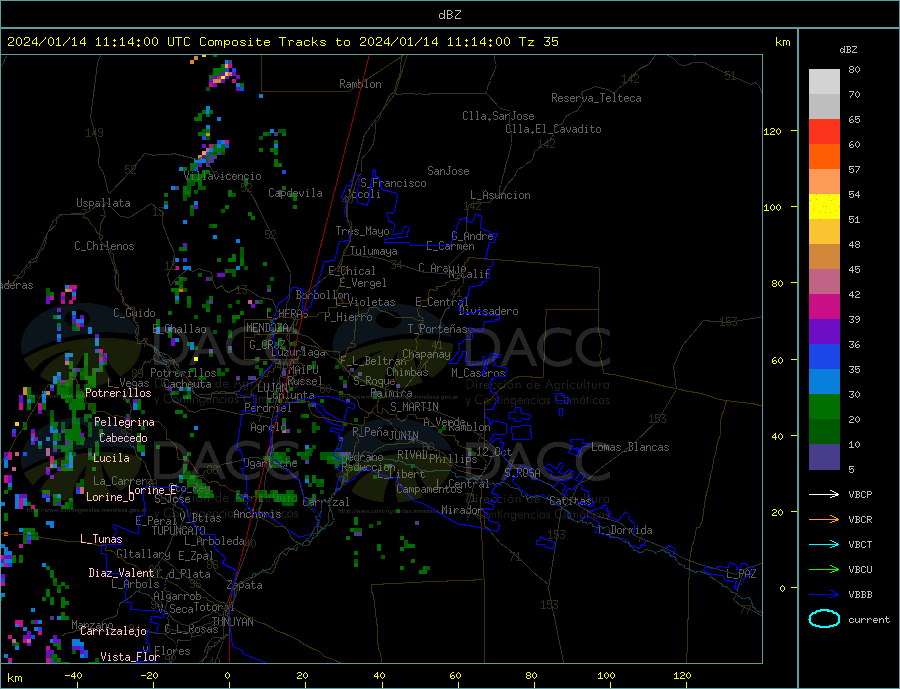
Task: Click the 'Borbollon' map label
Action: tap(323, 295)
